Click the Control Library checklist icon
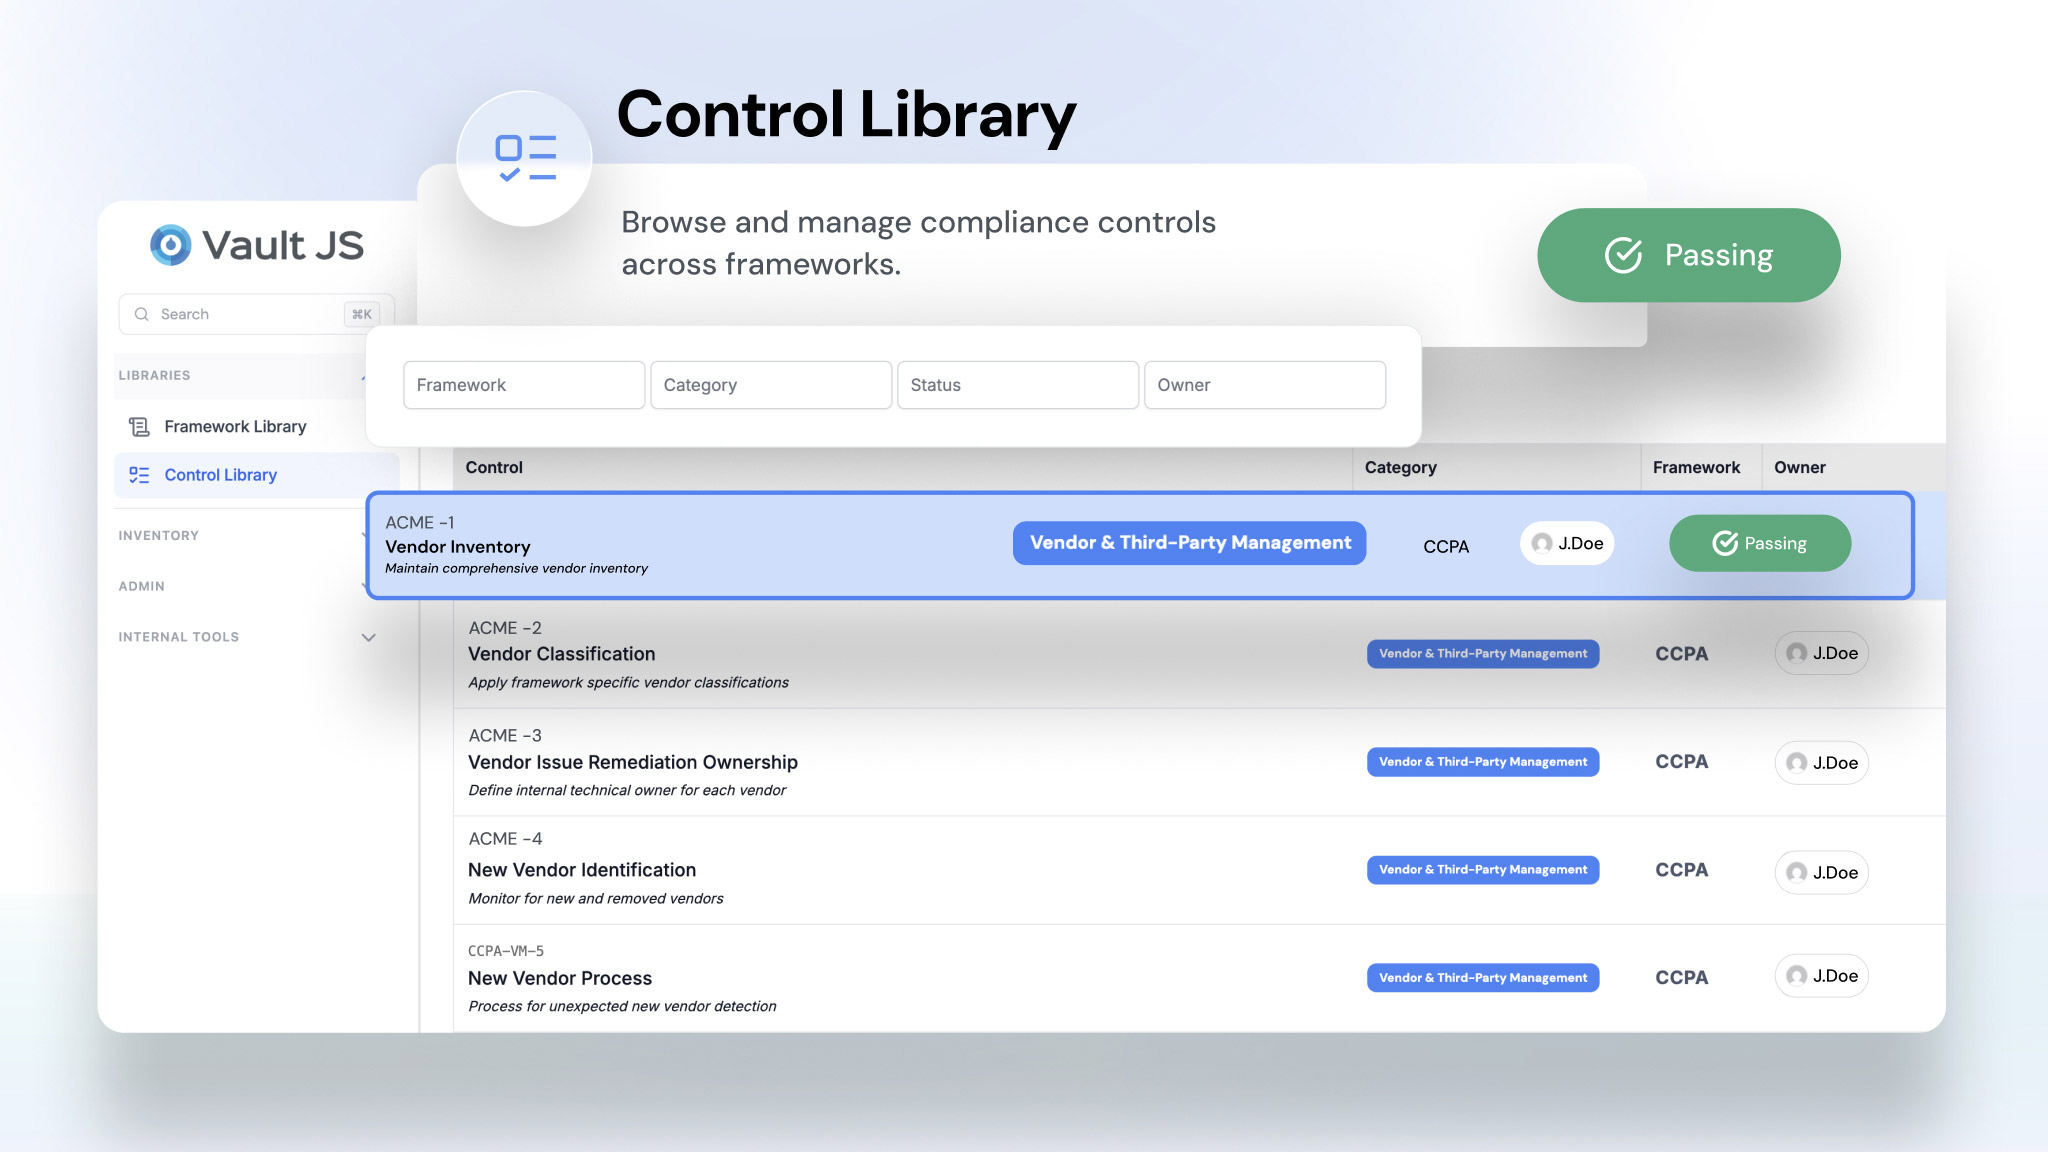Image resolution: width=2048 pixels, height=1152 pixels. (139, 475)
